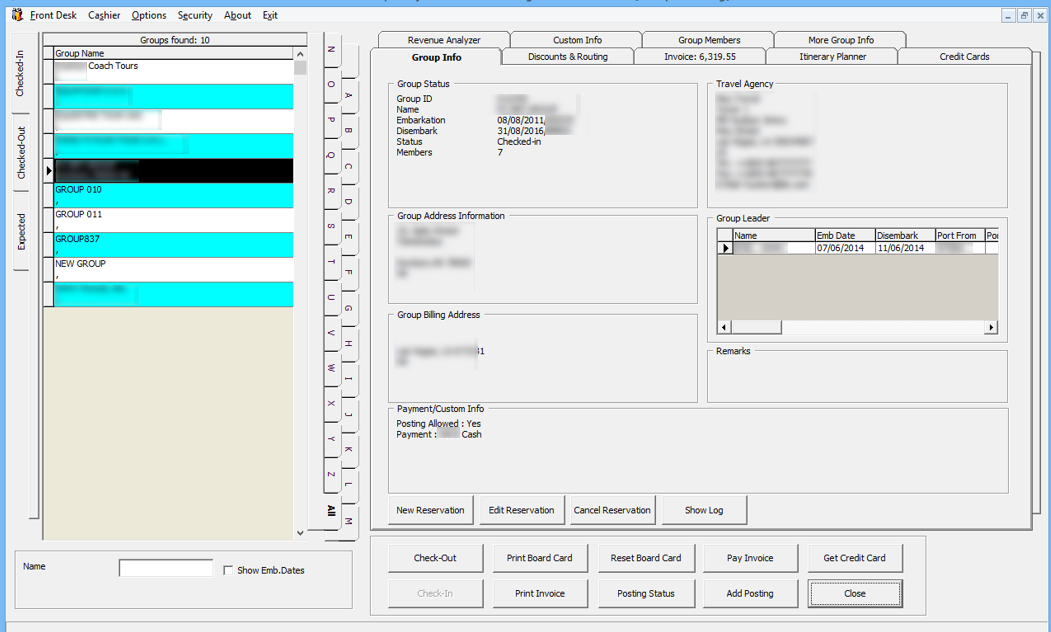The width and height of the screenshot is (1051, 632).
Task: Open the Credit Cards tab
Action: [x=964, y=57]
